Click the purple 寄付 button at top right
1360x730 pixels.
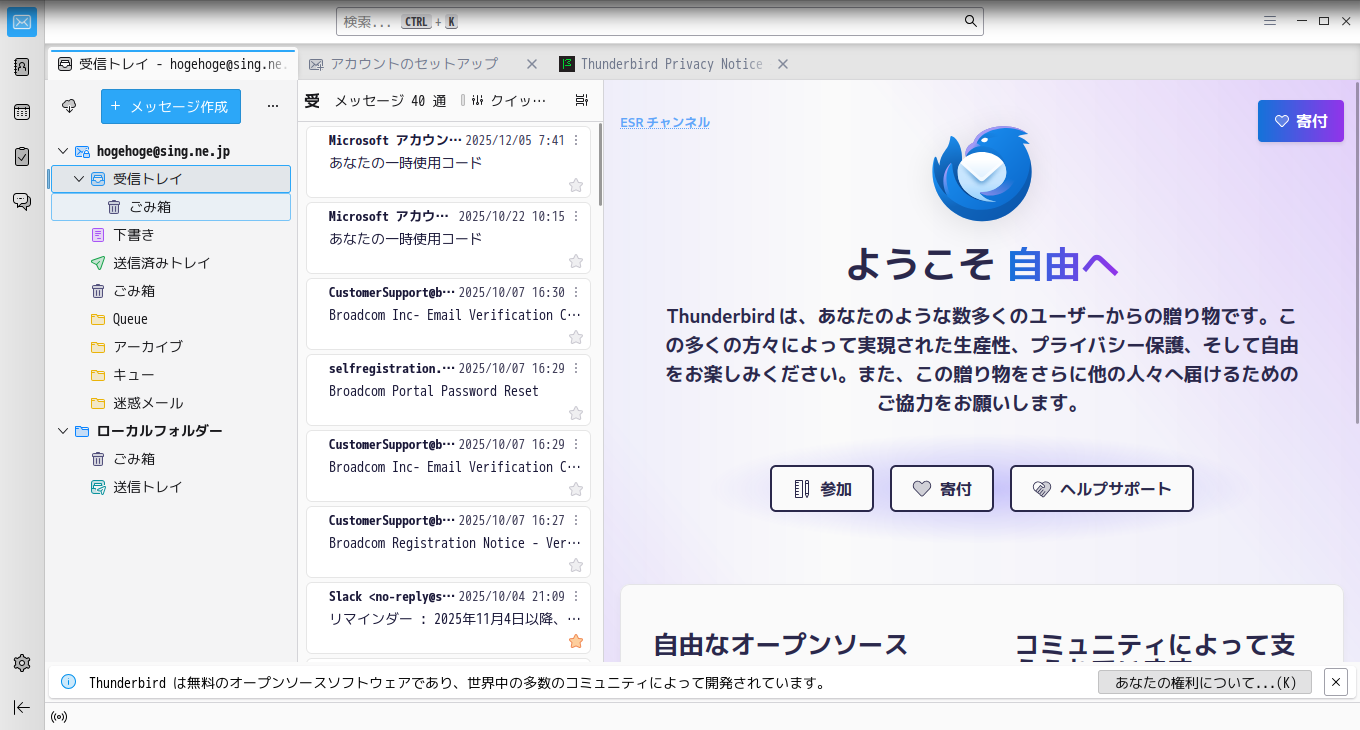click(1301, 121)
